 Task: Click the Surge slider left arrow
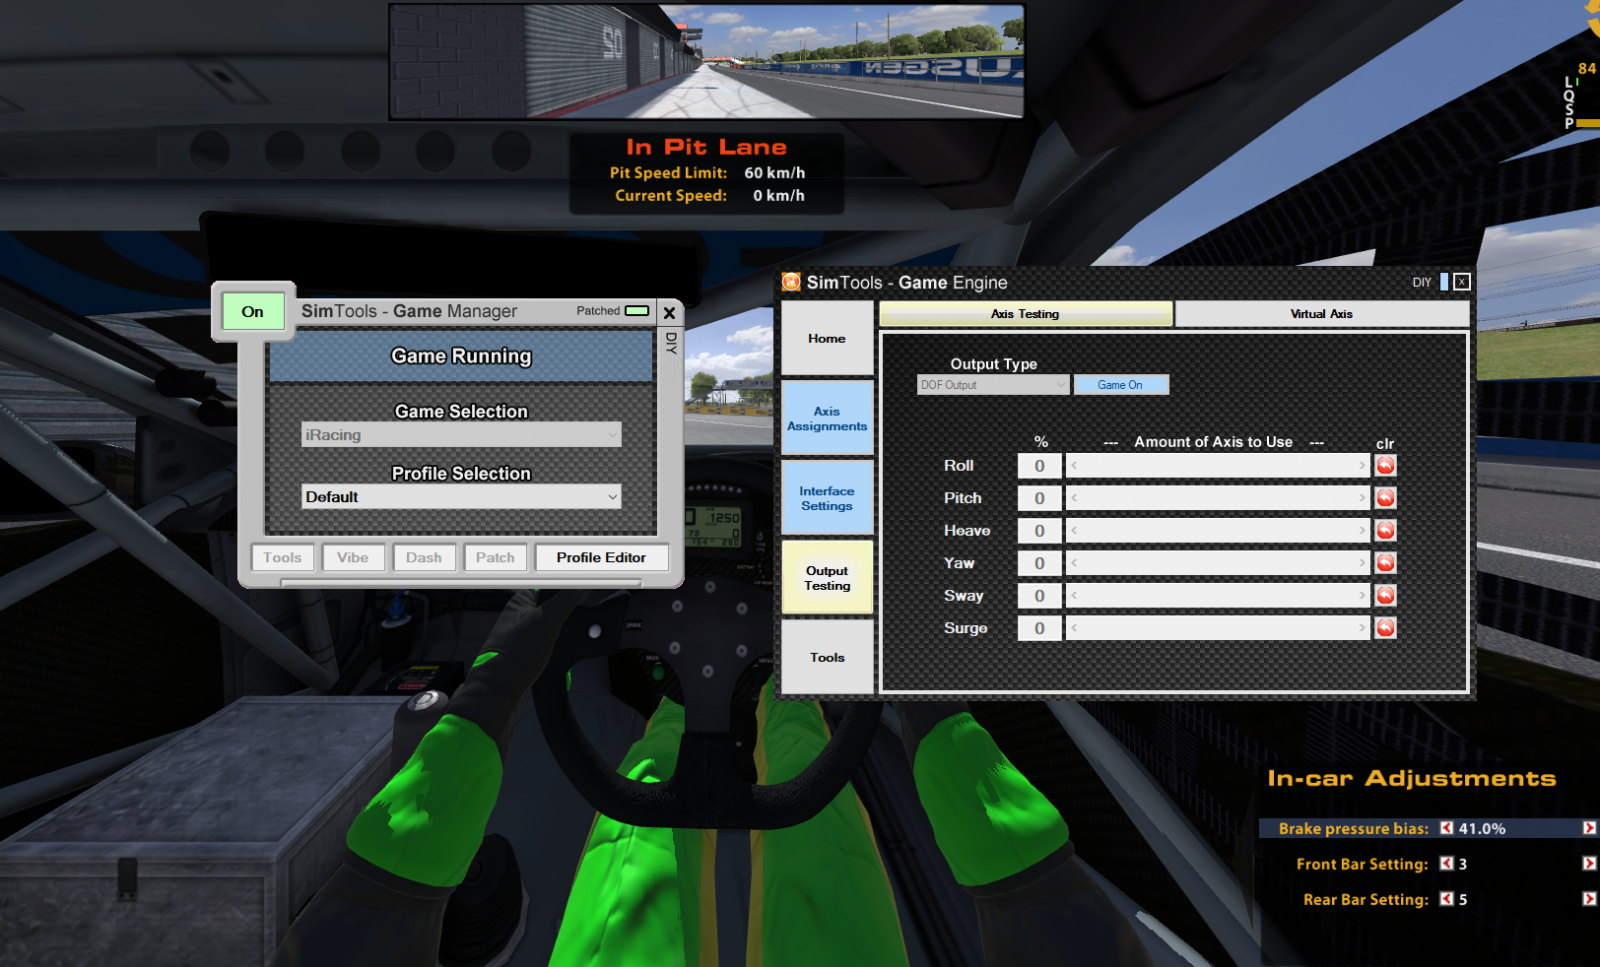1074,628
